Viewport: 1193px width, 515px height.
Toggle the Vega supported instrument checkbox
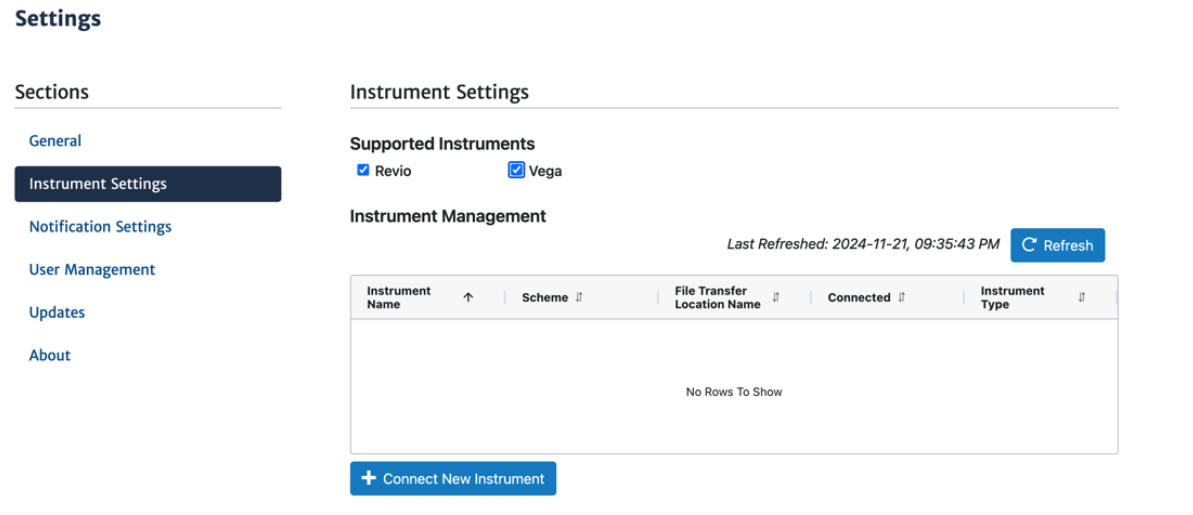(x=516, y=171)
